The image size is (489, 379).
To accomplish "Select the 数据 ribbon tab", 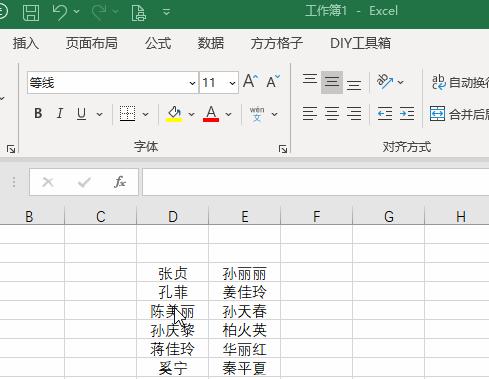I will coord(211,43).
